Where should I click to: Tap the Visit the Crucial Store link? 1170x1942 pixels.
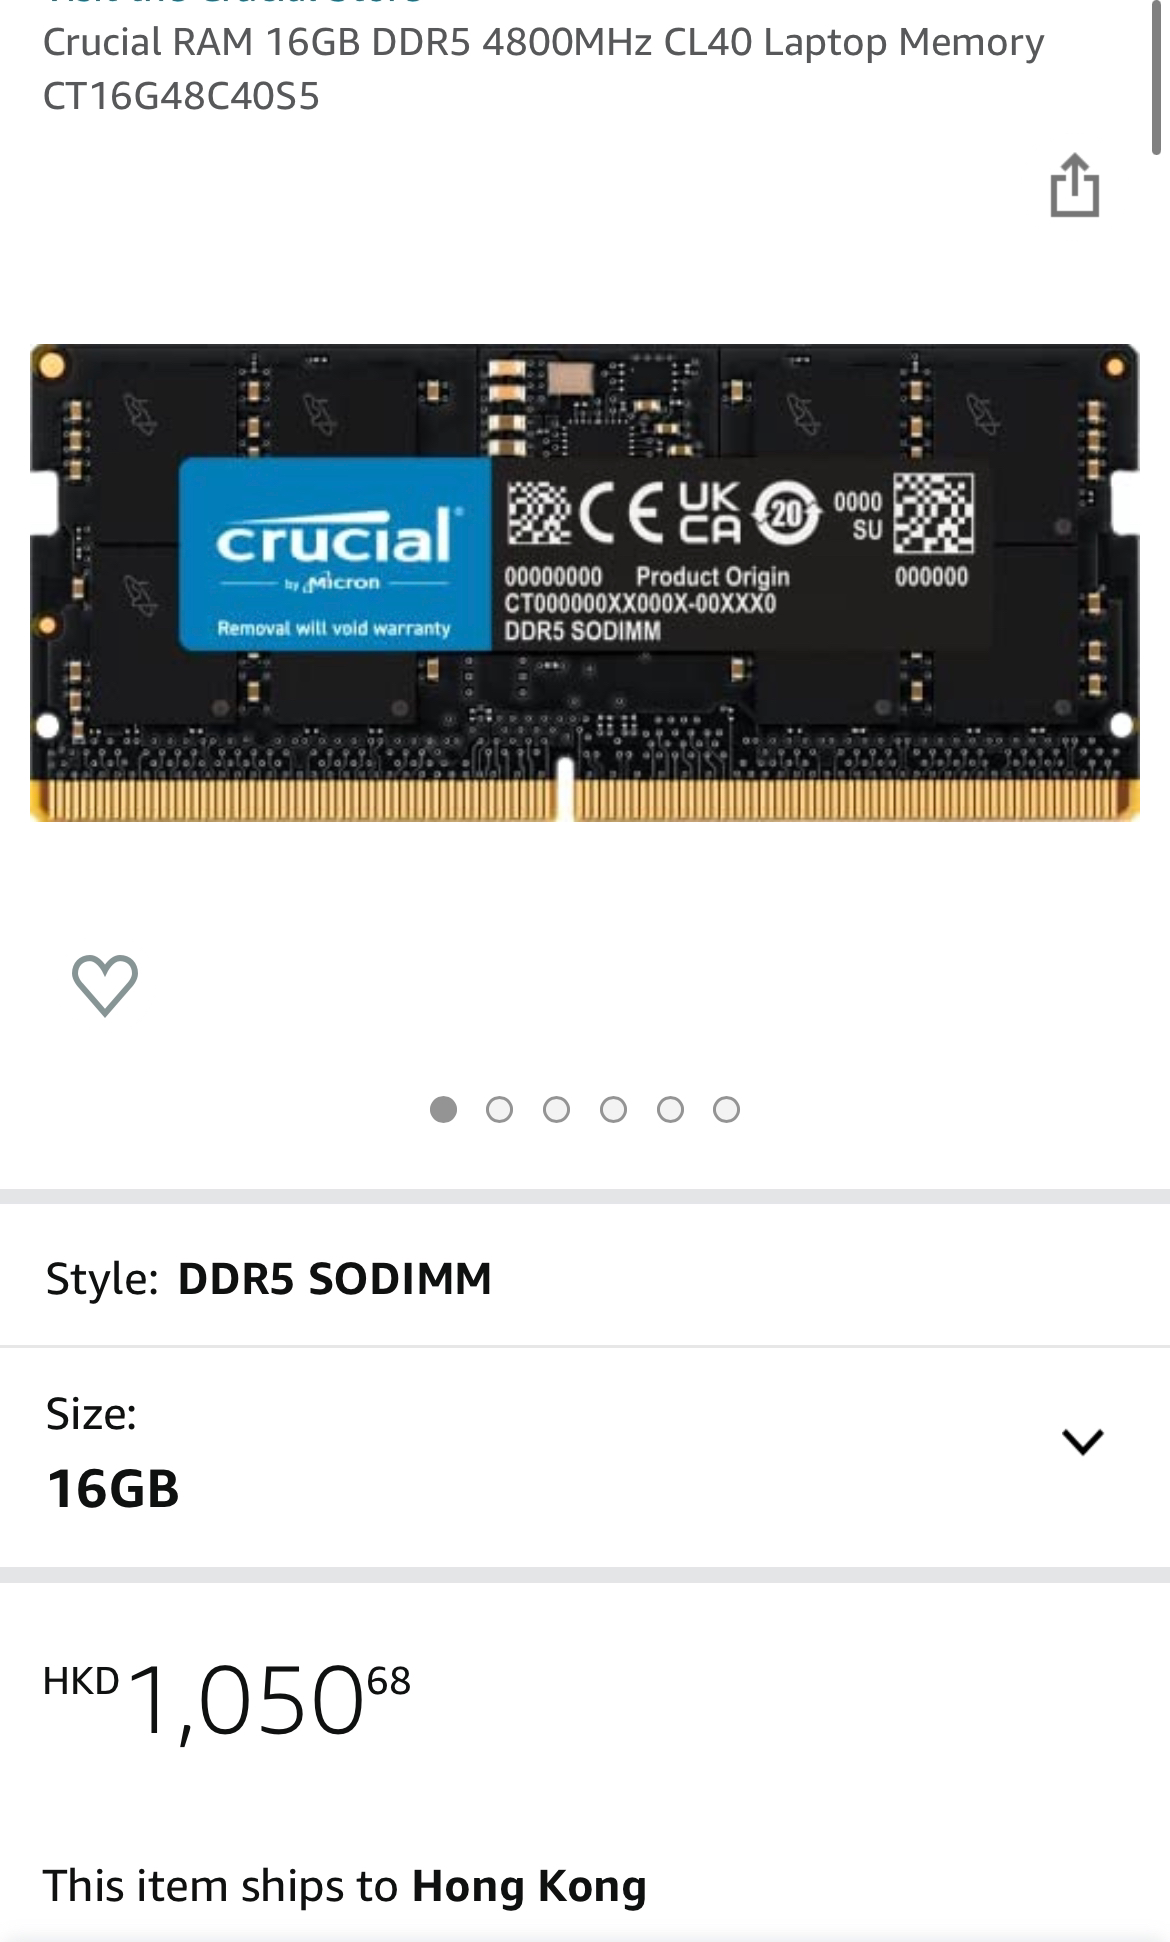pyautogui.click(x=235, y=3)
